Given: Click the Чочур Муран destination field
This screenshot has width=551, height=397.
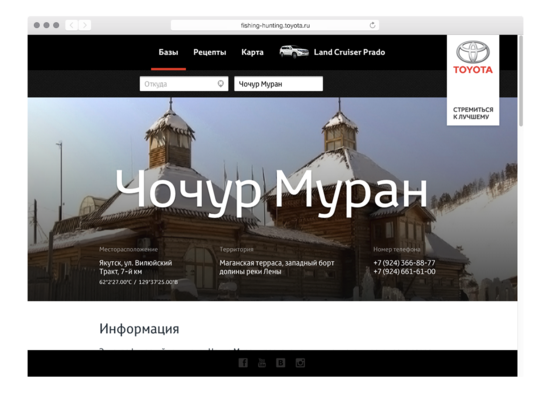Looking at the screenshot, I should click(x=278, y=84).
